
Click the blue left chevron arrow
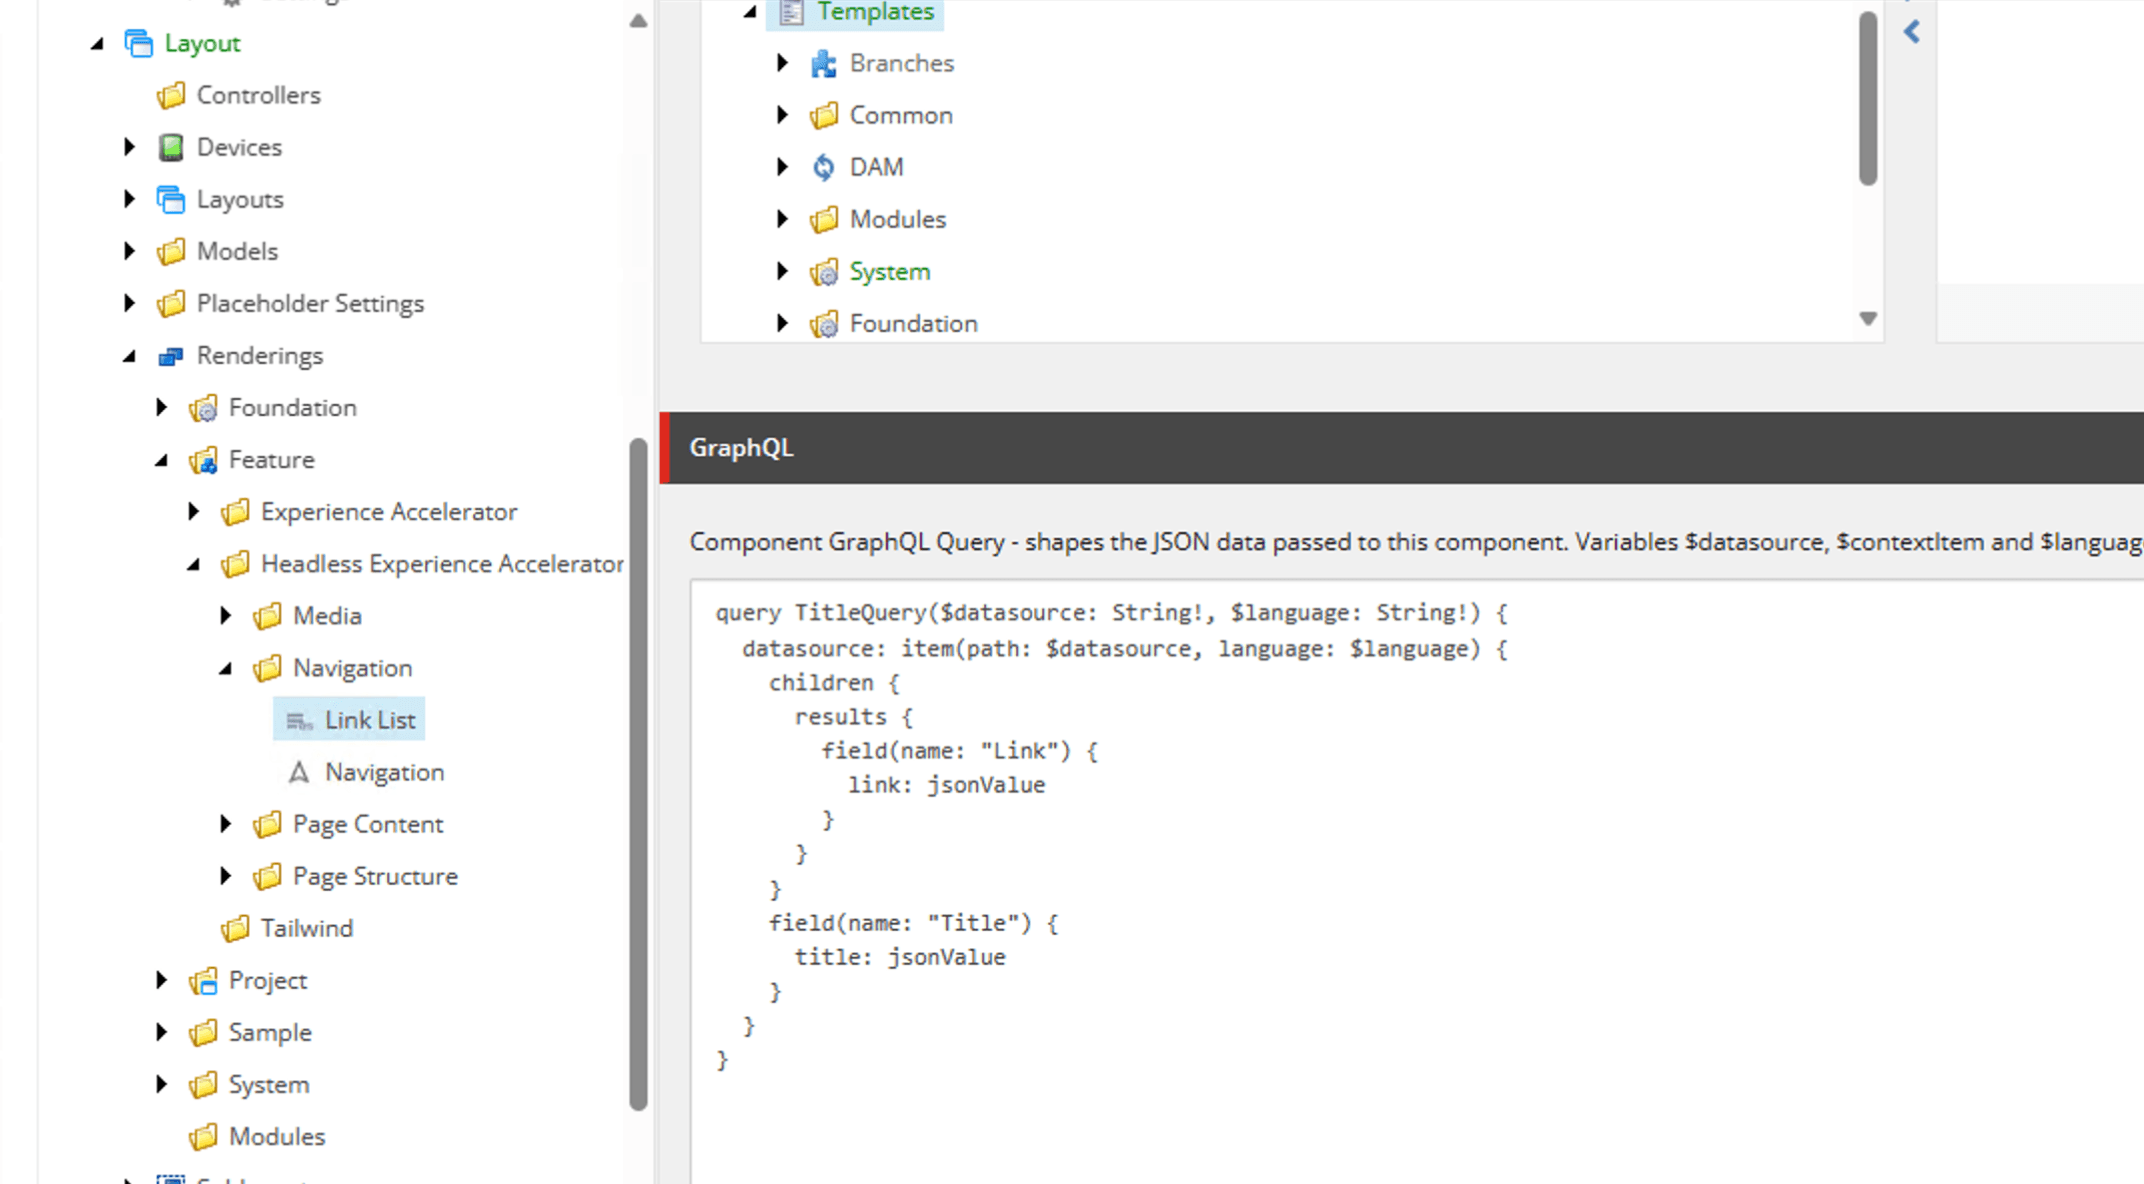pyautogui.click(x=1912, y=32)
